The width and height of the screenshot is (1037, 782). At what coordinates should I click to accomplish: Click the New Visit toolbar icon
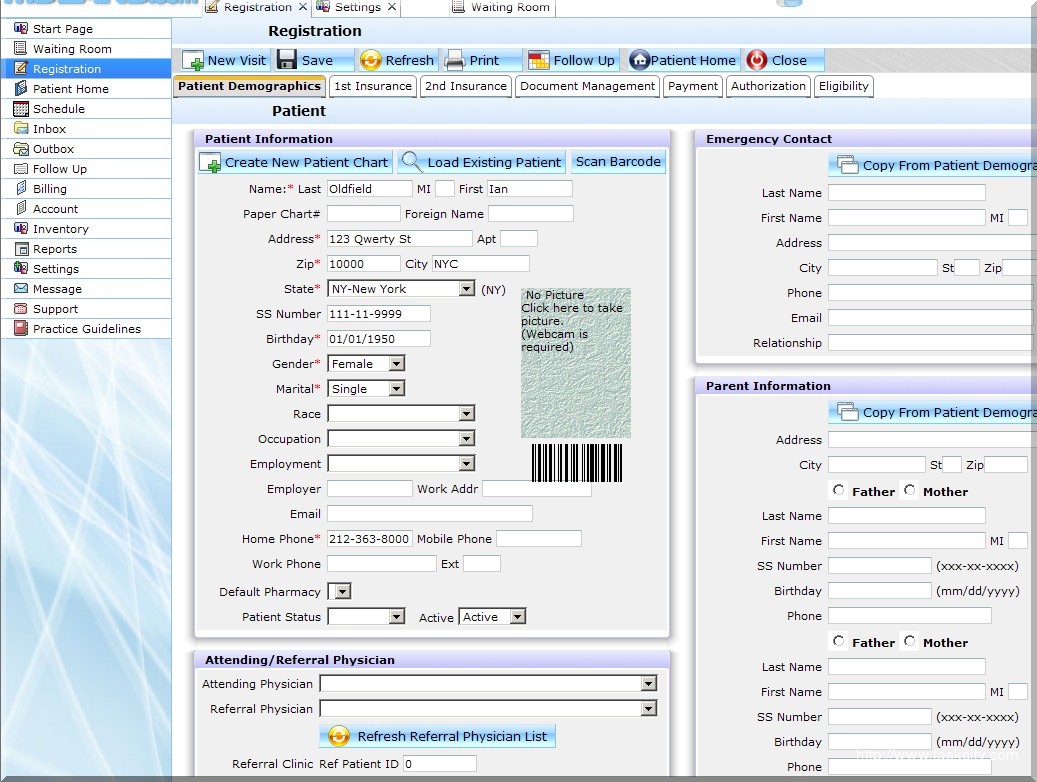(193, 60)
